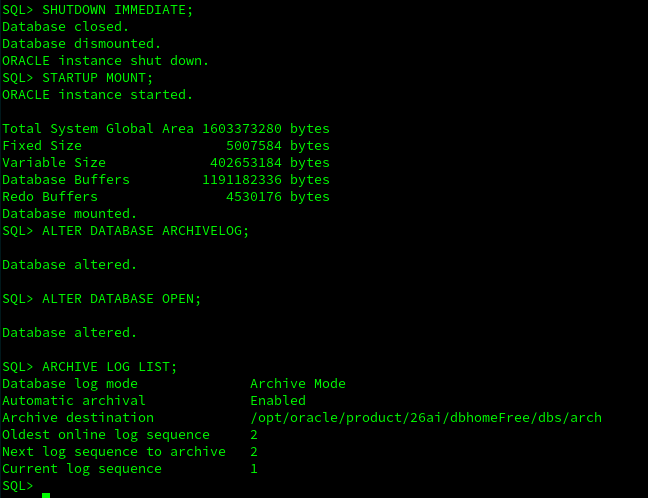
Task: Click the Automatic archival Enabled value
Action: [278, 400]
